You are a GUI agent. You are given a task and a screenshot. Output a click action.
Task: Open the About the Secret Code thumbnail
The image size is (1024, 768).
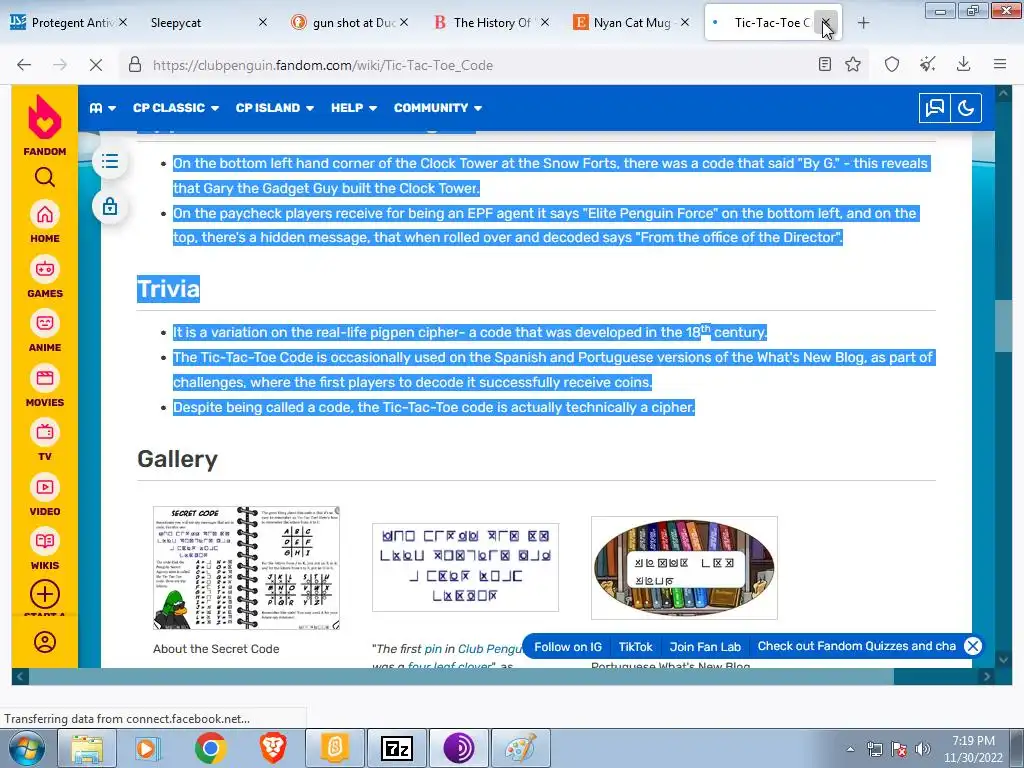pos(246,568)
